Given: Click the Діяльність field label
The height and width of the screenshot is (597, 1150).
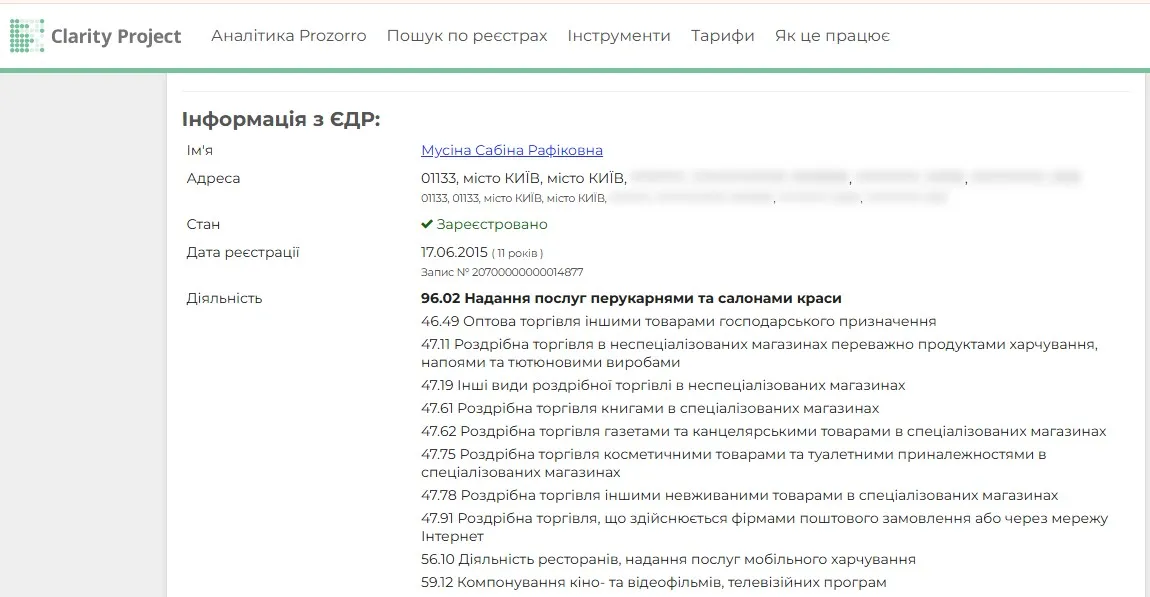Looking at the screenshot, I should pos(224,298).
